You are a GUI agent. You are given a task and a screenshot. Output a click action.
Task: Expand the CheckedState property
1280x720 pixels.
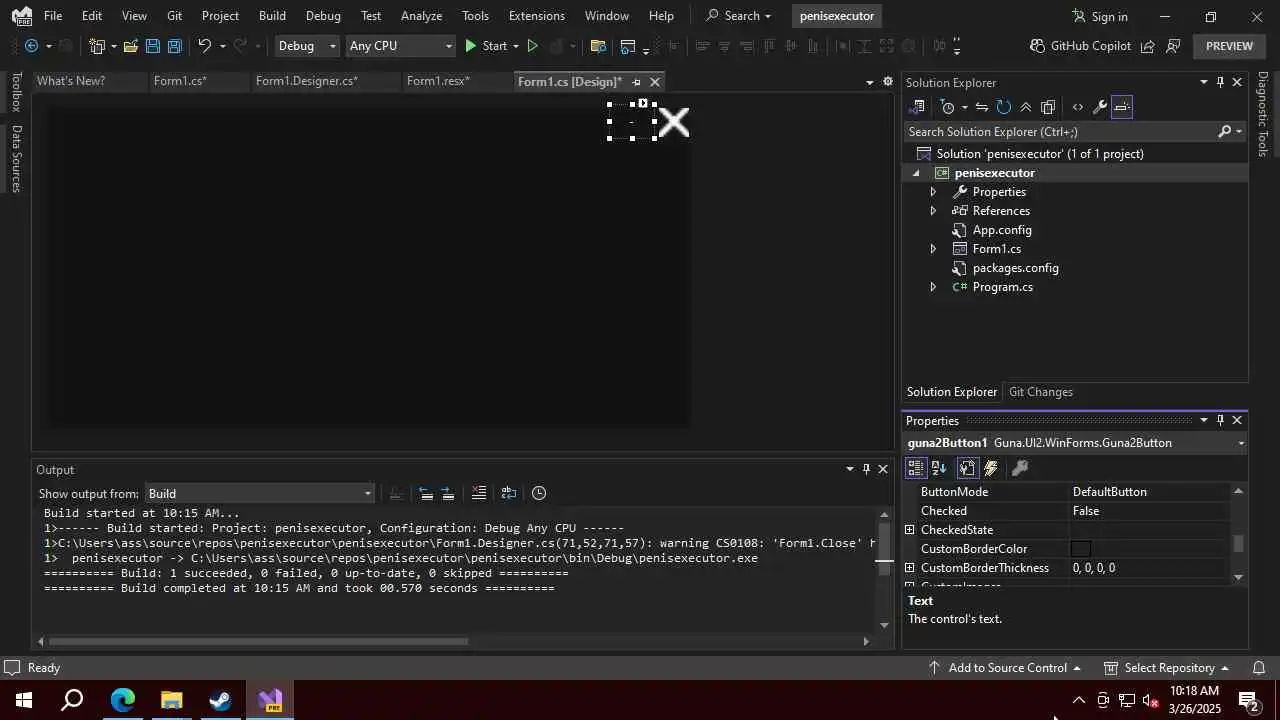[x=910, y=530]
